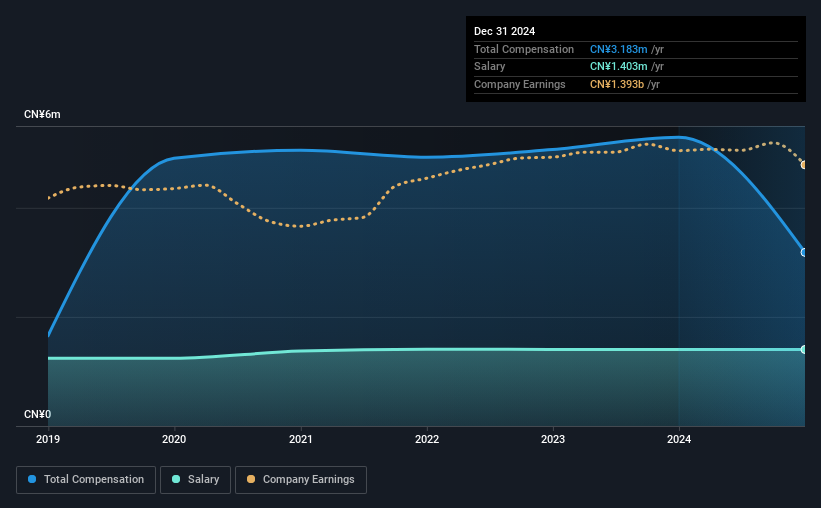Viewport: 821px width, 508px height.
Task: Toggle the Total Compensation legend button
Action: pos(86,480)
